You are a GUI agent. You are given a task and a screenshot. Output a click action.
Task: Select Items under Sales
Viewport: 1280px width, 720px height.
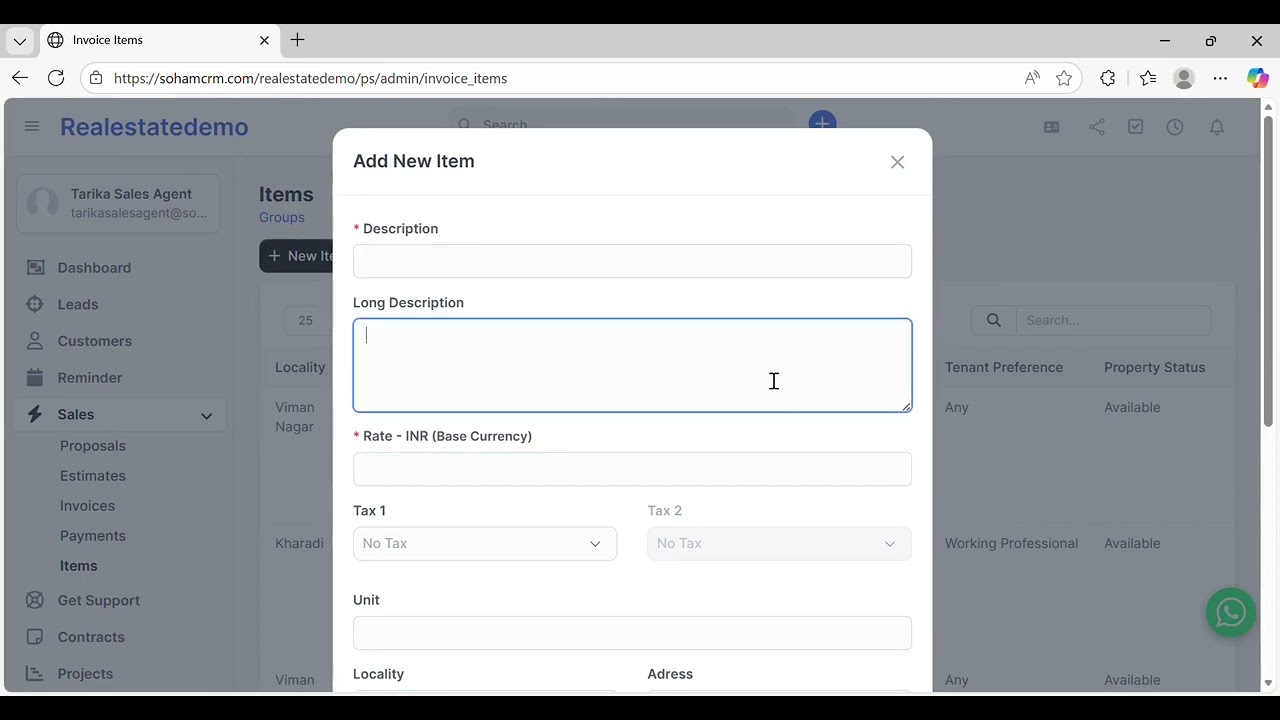click(x=79, y=566)
